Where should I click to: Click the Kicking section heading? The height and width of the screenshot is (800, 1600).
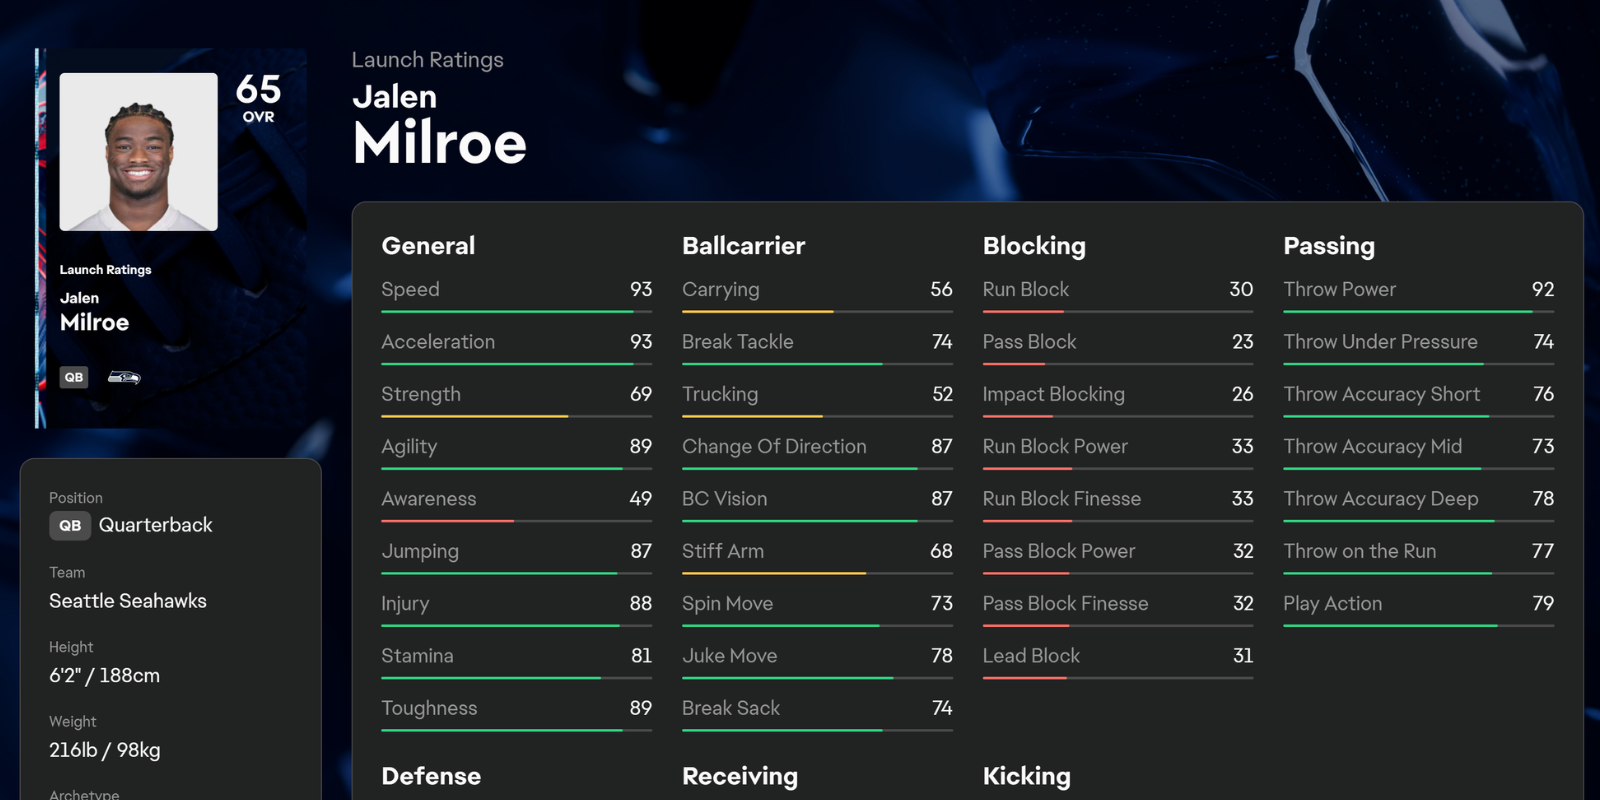[x=1027, y=776]
